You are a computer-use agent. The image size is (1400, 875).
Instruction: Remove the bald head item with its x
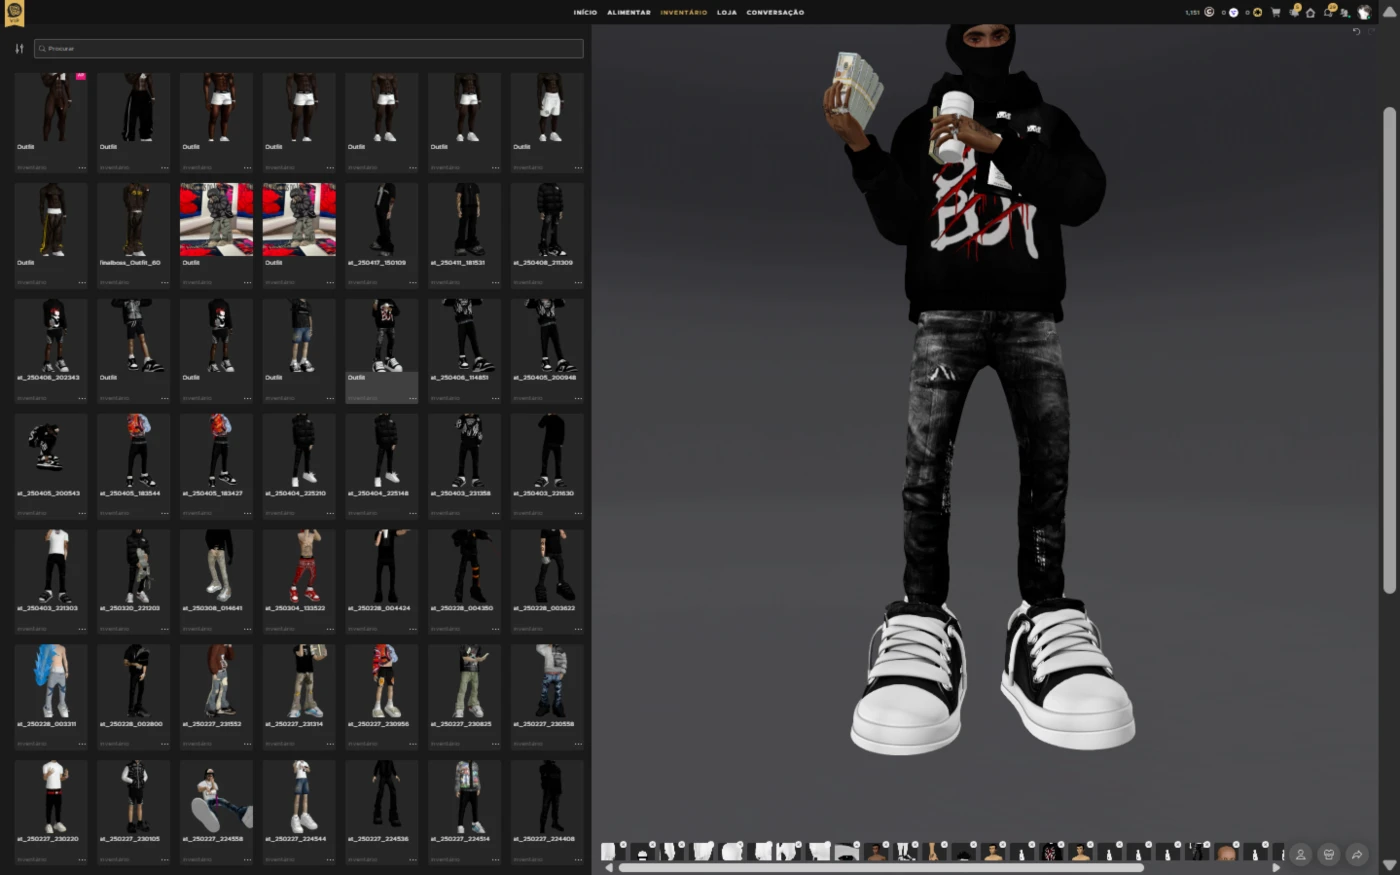point(1236,845)
